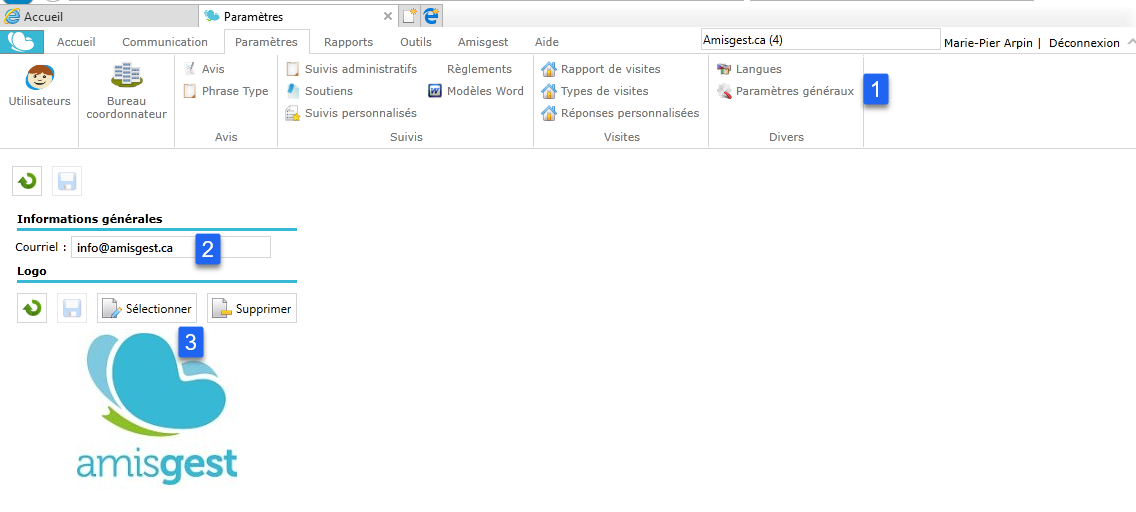The width and height of the screenshot is (1136, 512).
Task: Switch to the Outils ribbon tab
Action: (x=416, y=42)
